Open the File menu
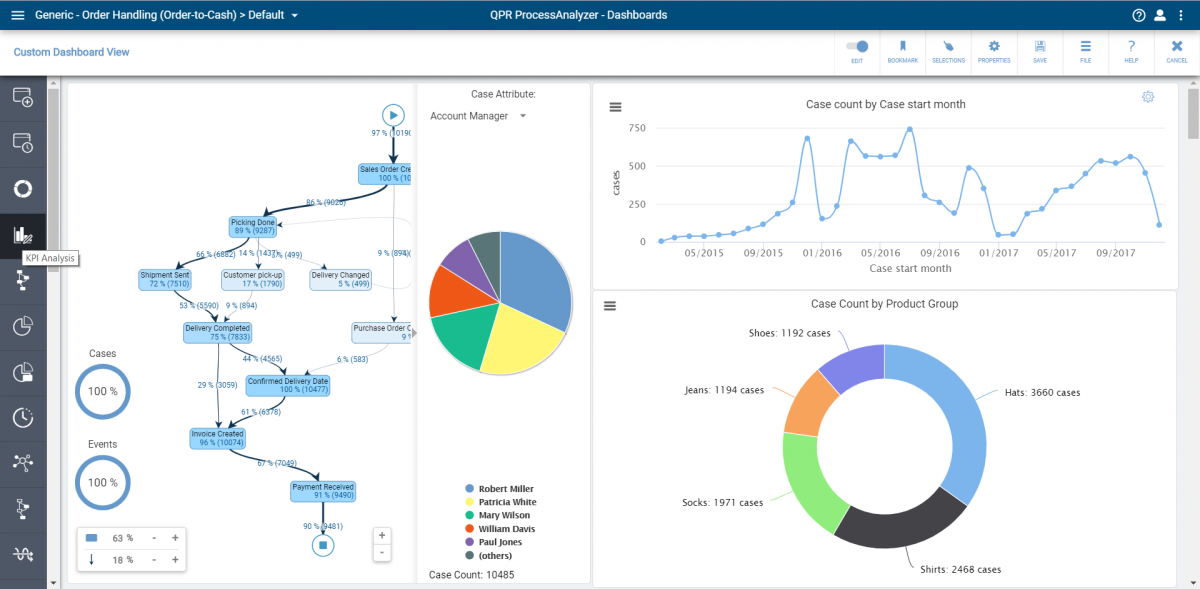This screenshot has height=589, width=1200. click(x=1085, y=52)
